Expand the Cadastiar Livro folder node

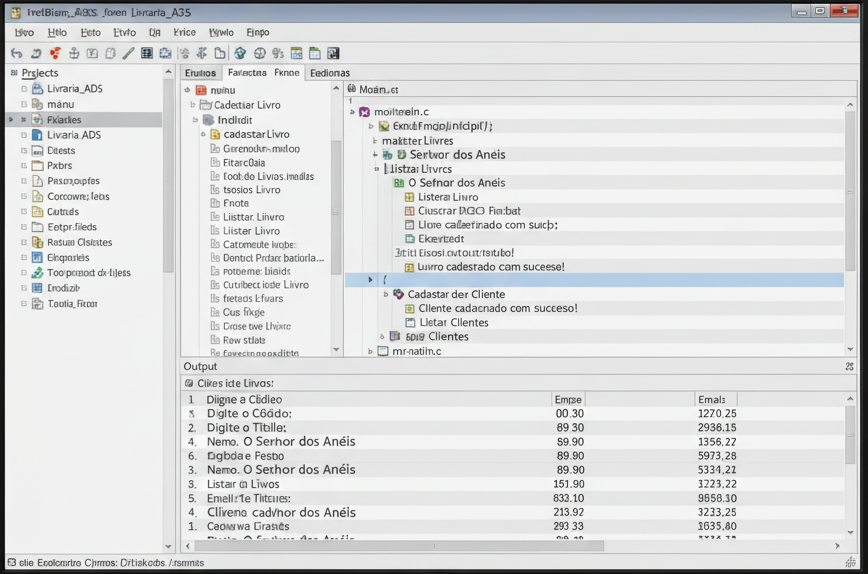click(193, 105)
